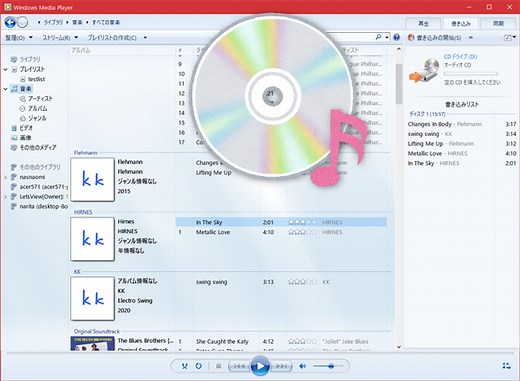Open the help question mark icon

pos(396,37)
